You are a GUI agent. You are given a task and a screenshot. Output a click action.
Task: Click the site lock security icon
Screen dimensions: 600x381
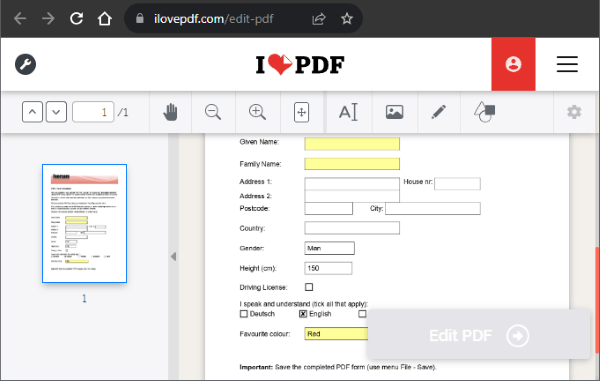pyautogui.click(x=140, y=18)
